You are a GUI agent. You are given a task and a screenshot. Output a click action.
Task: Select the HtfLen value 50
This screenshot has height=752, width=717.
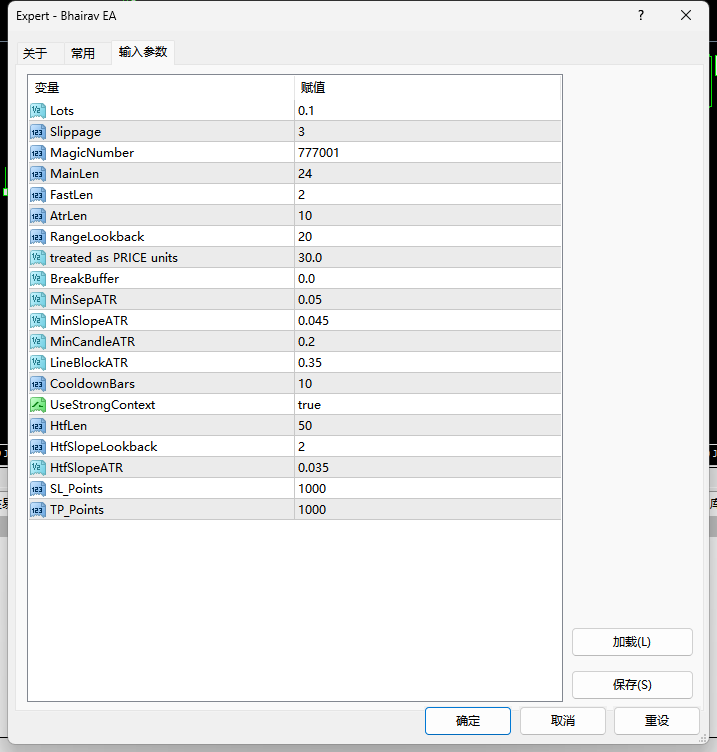(x=428, y=426)
